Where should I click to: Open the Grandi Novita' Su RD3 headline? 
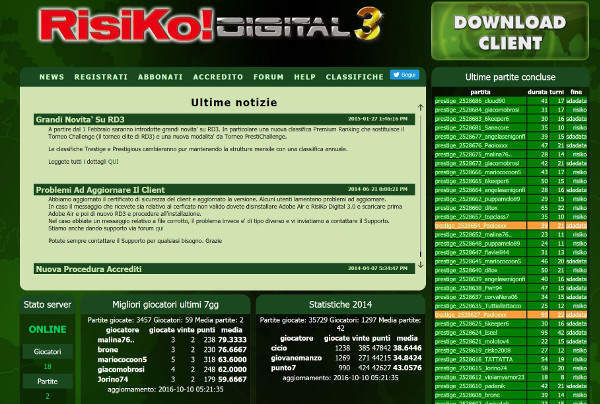pos(80,119)
